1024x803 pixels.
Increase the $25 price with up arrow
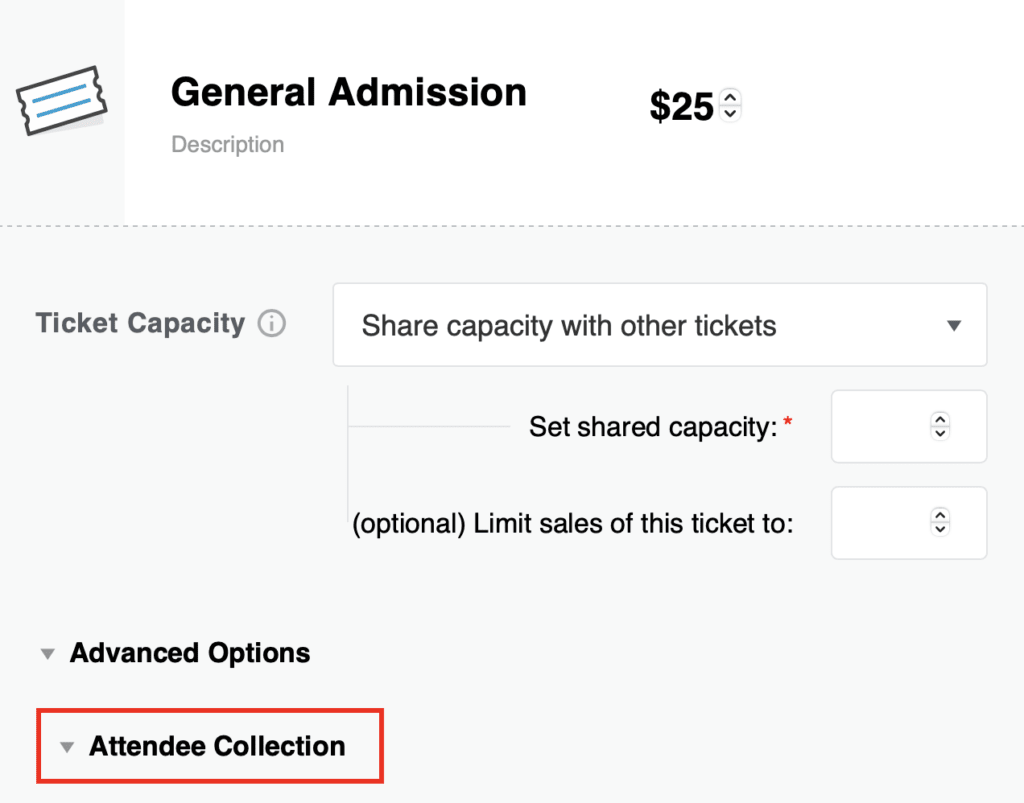730,97
